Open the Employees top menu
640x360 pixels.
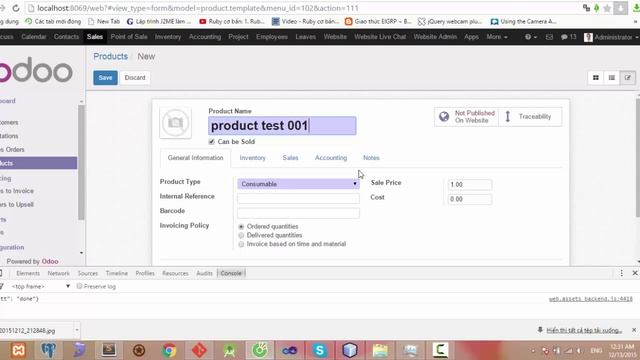[272, 37]
